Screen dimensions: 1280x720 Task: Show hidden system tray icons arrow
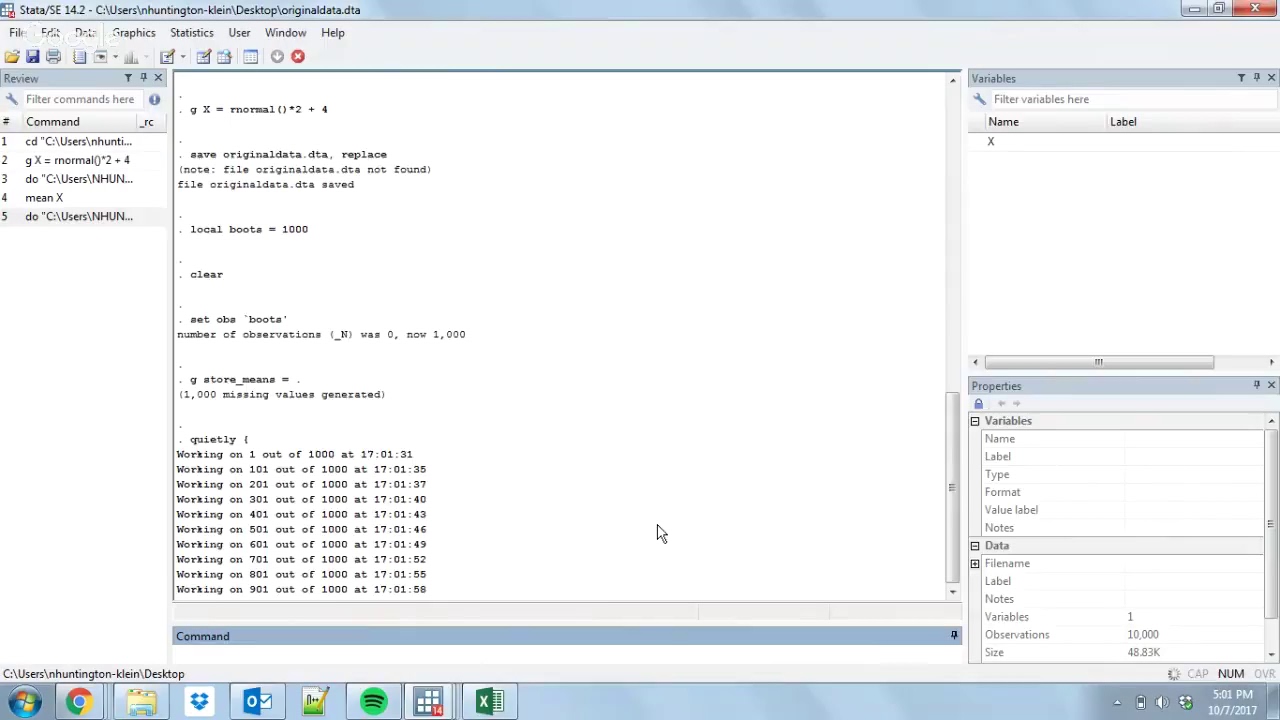click(1117, 702)
